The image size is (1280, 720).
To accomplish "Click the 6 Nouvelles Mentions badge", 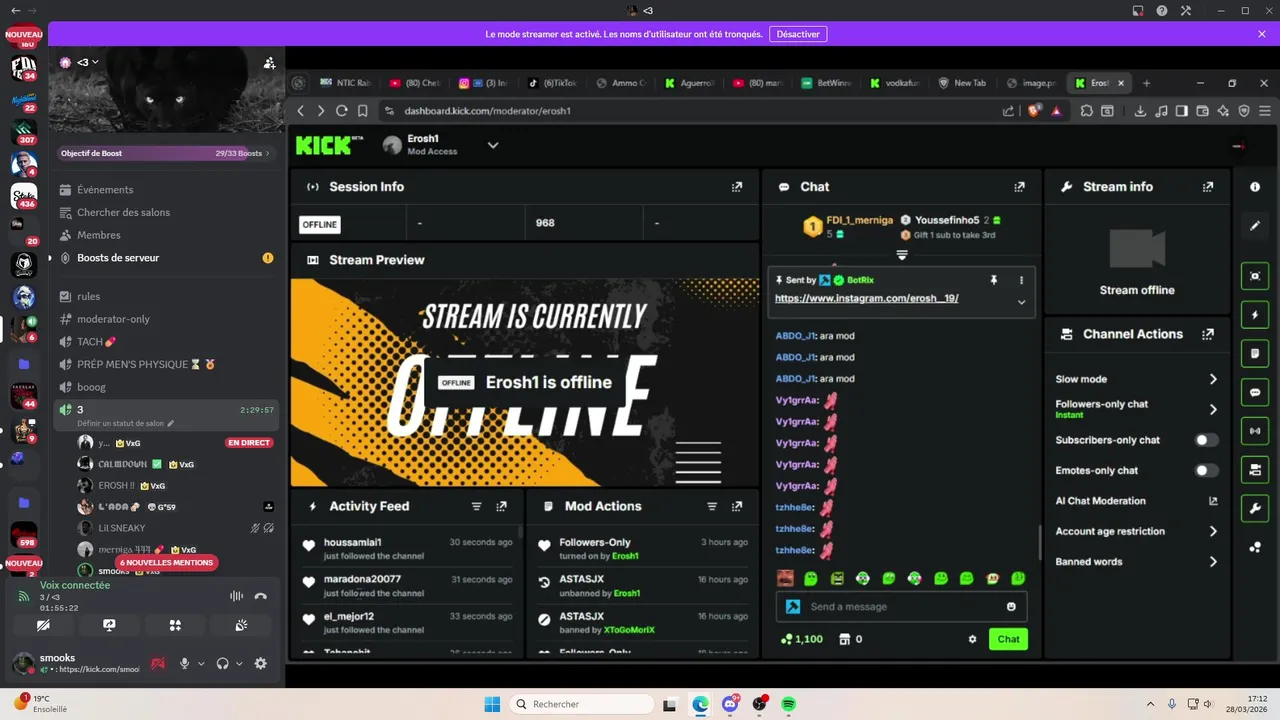I will 167,563.
